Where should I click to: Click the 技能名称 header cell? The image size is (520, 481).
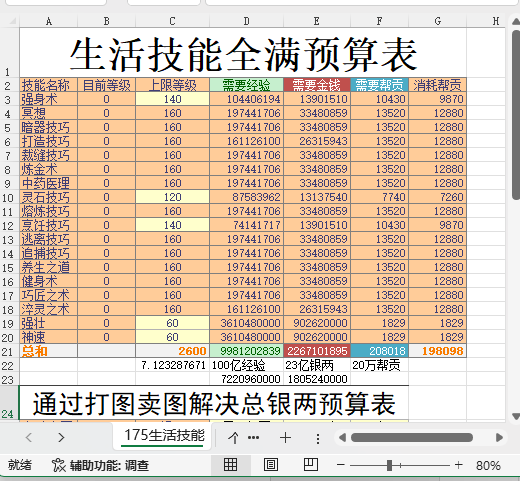49,85
